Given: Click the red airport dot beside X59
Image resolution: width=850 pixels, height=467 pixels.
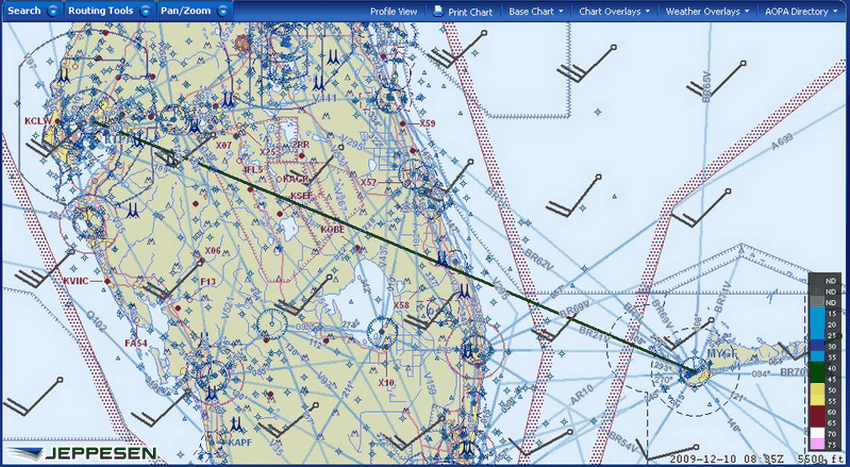Looking at the screenshot, I should point(403,124).
